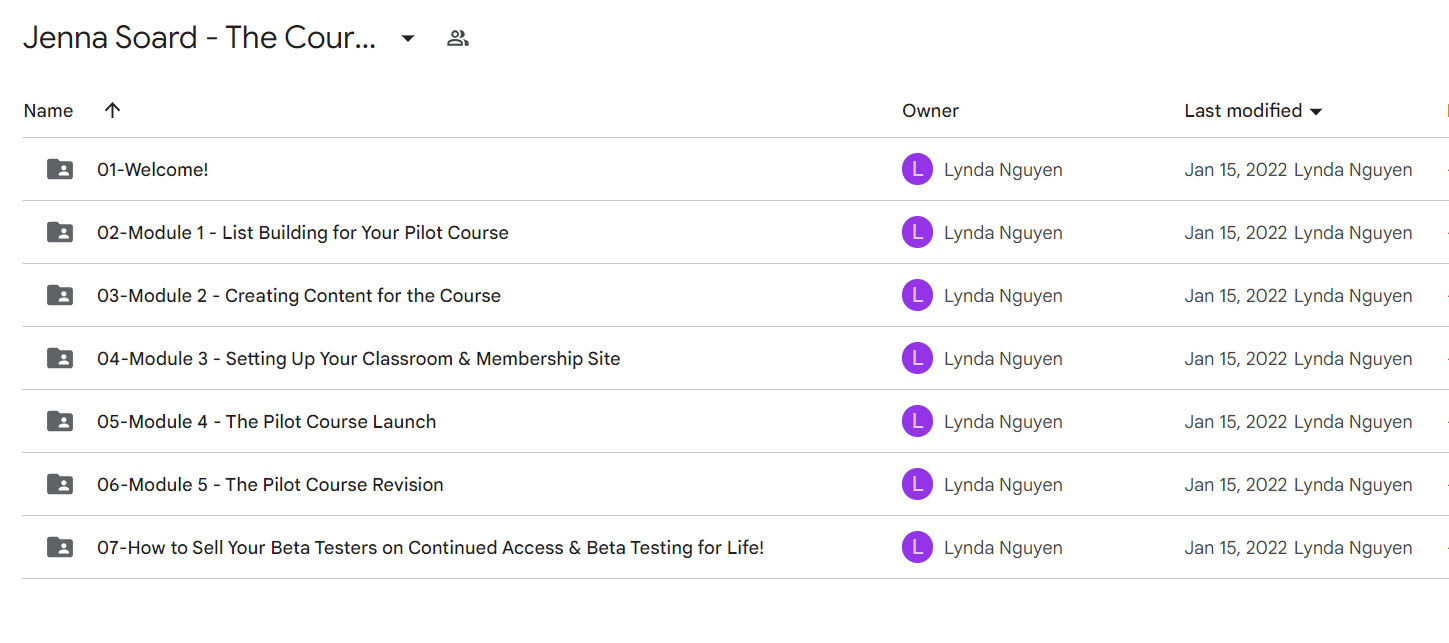Click shared folder icon for 04-Module 3
The height and width of the screenshot is (643, 1449).
[x=60, y=358]
